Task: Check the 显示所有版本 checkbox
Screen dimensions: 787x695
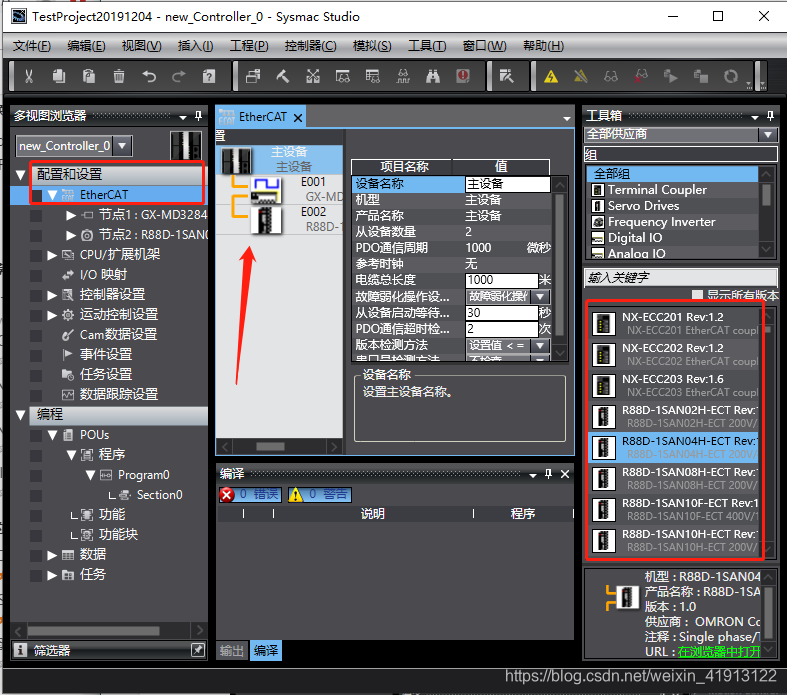Action: click(697, 295)
